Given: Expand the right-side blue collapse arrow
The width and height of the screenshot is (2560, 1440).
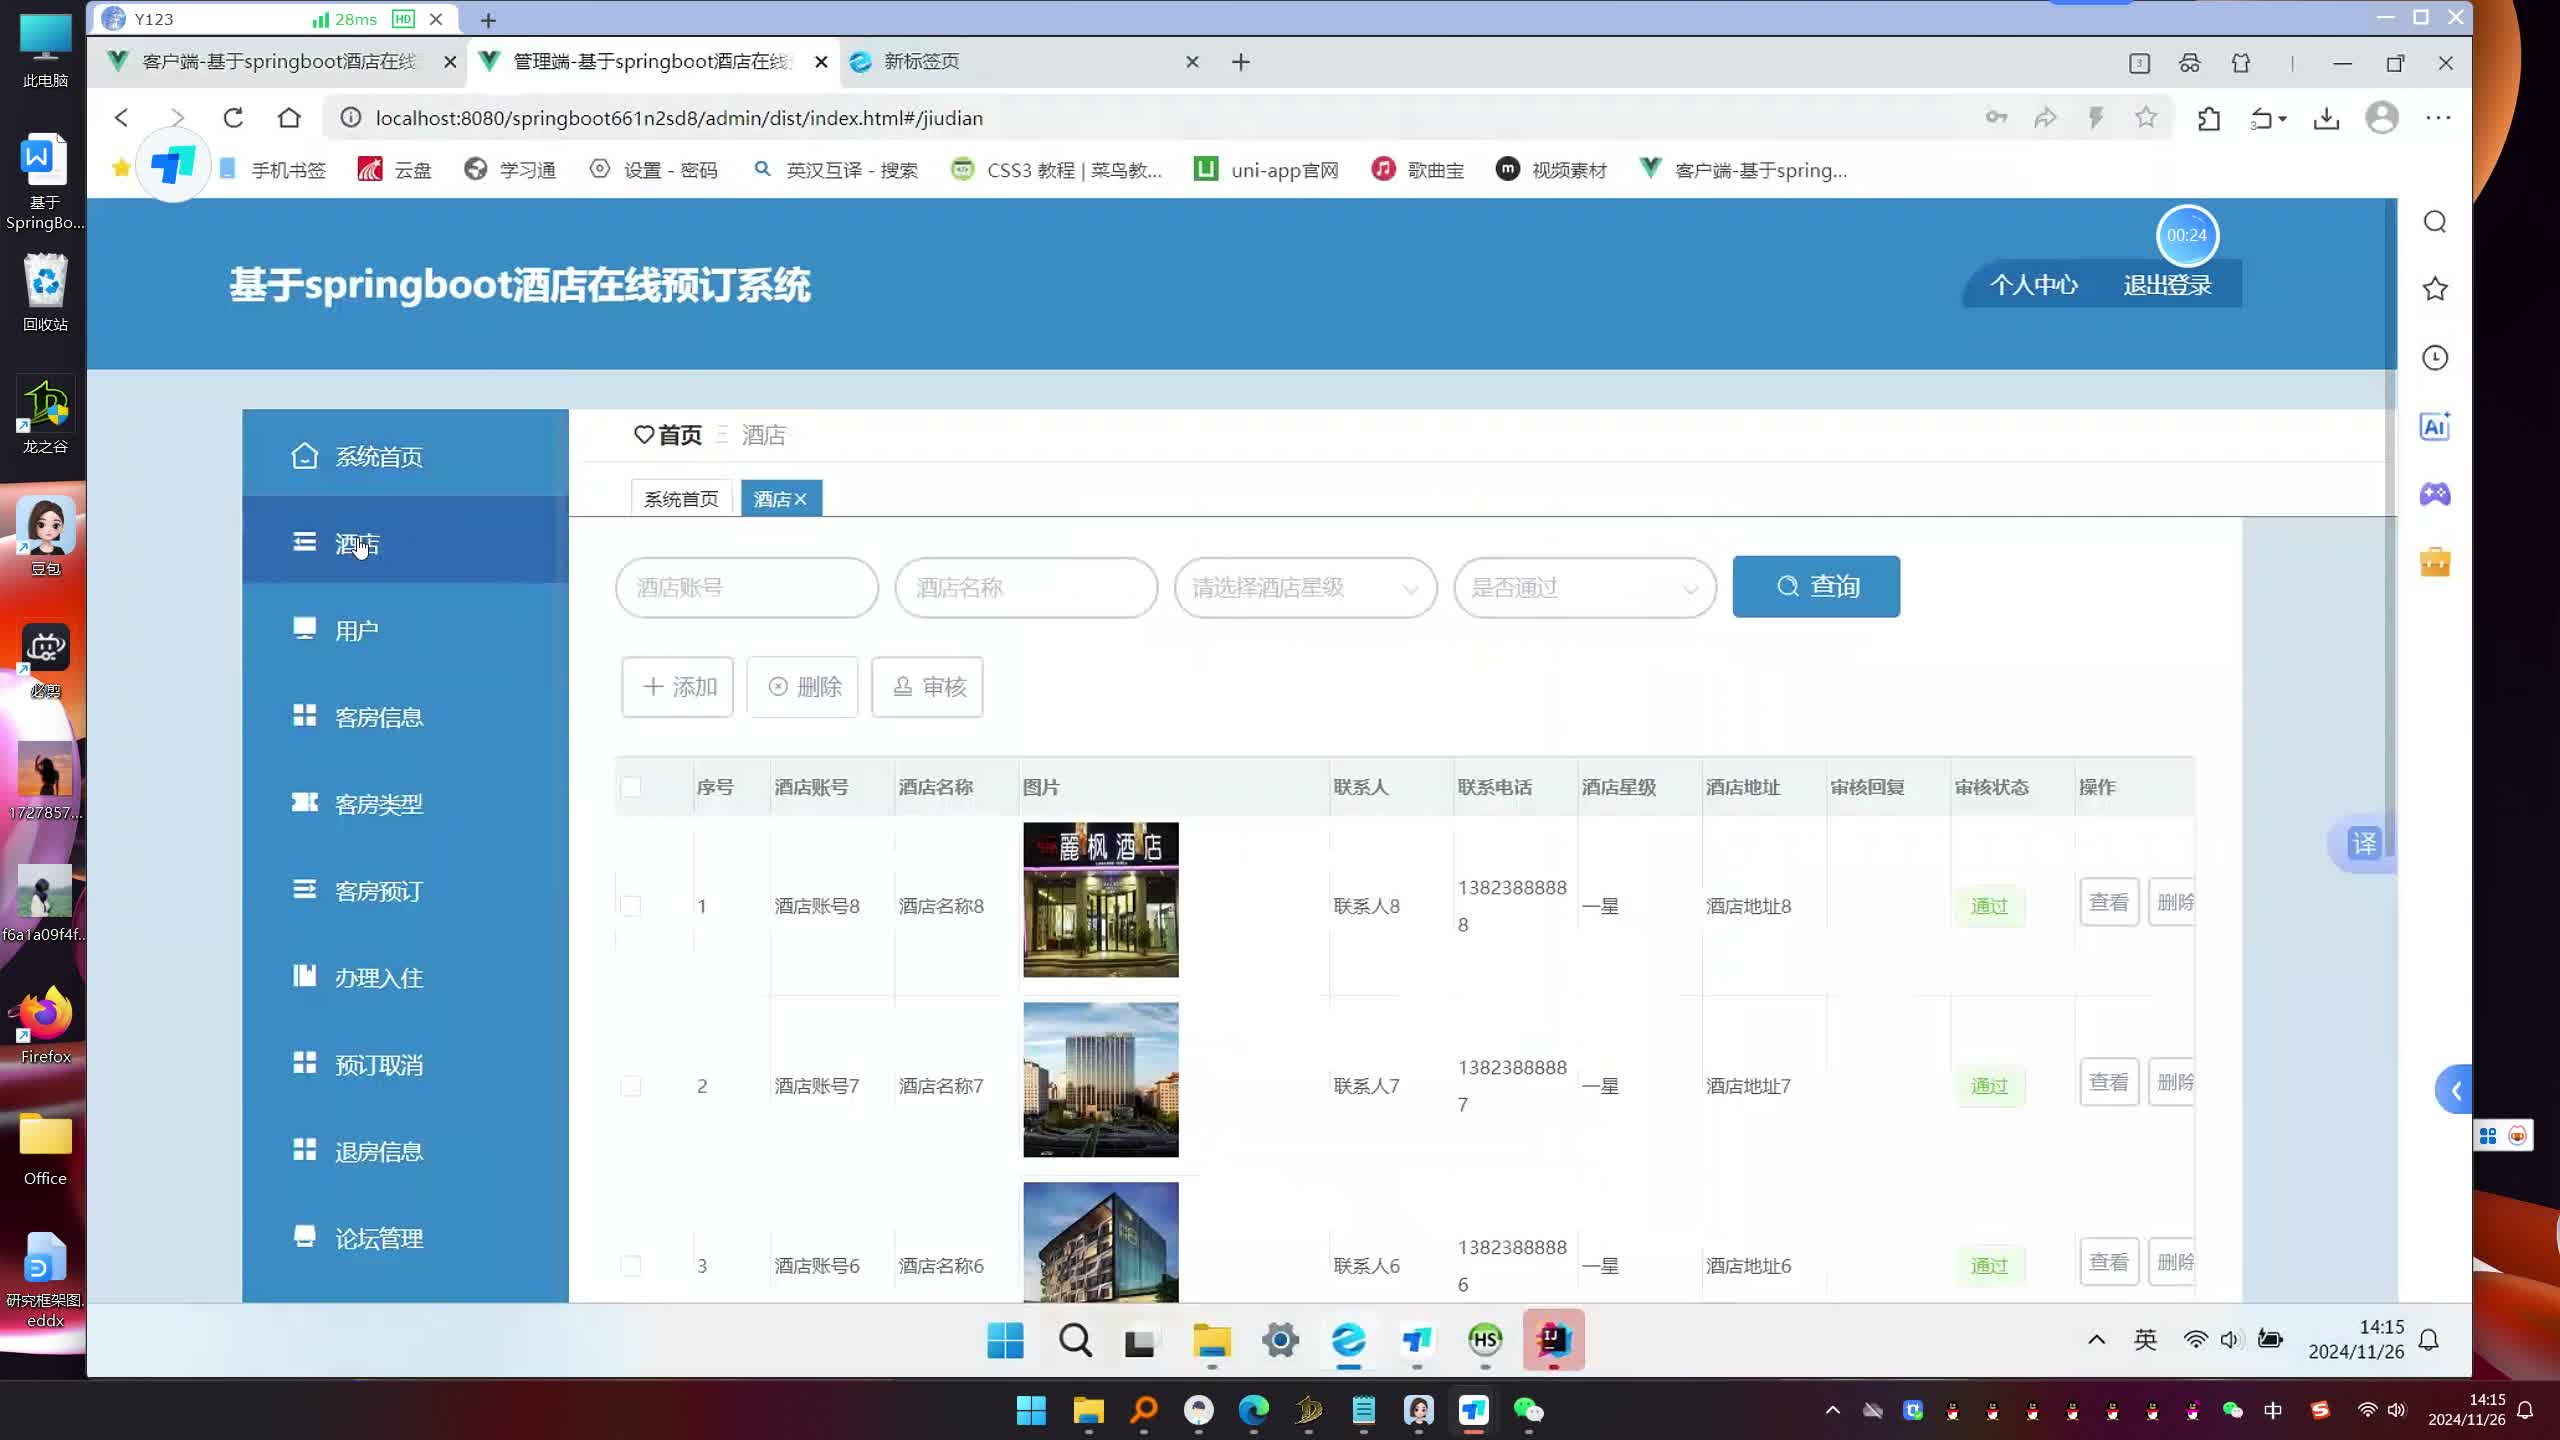Looking at the screenshot, I should [x=2455, y=1090].
